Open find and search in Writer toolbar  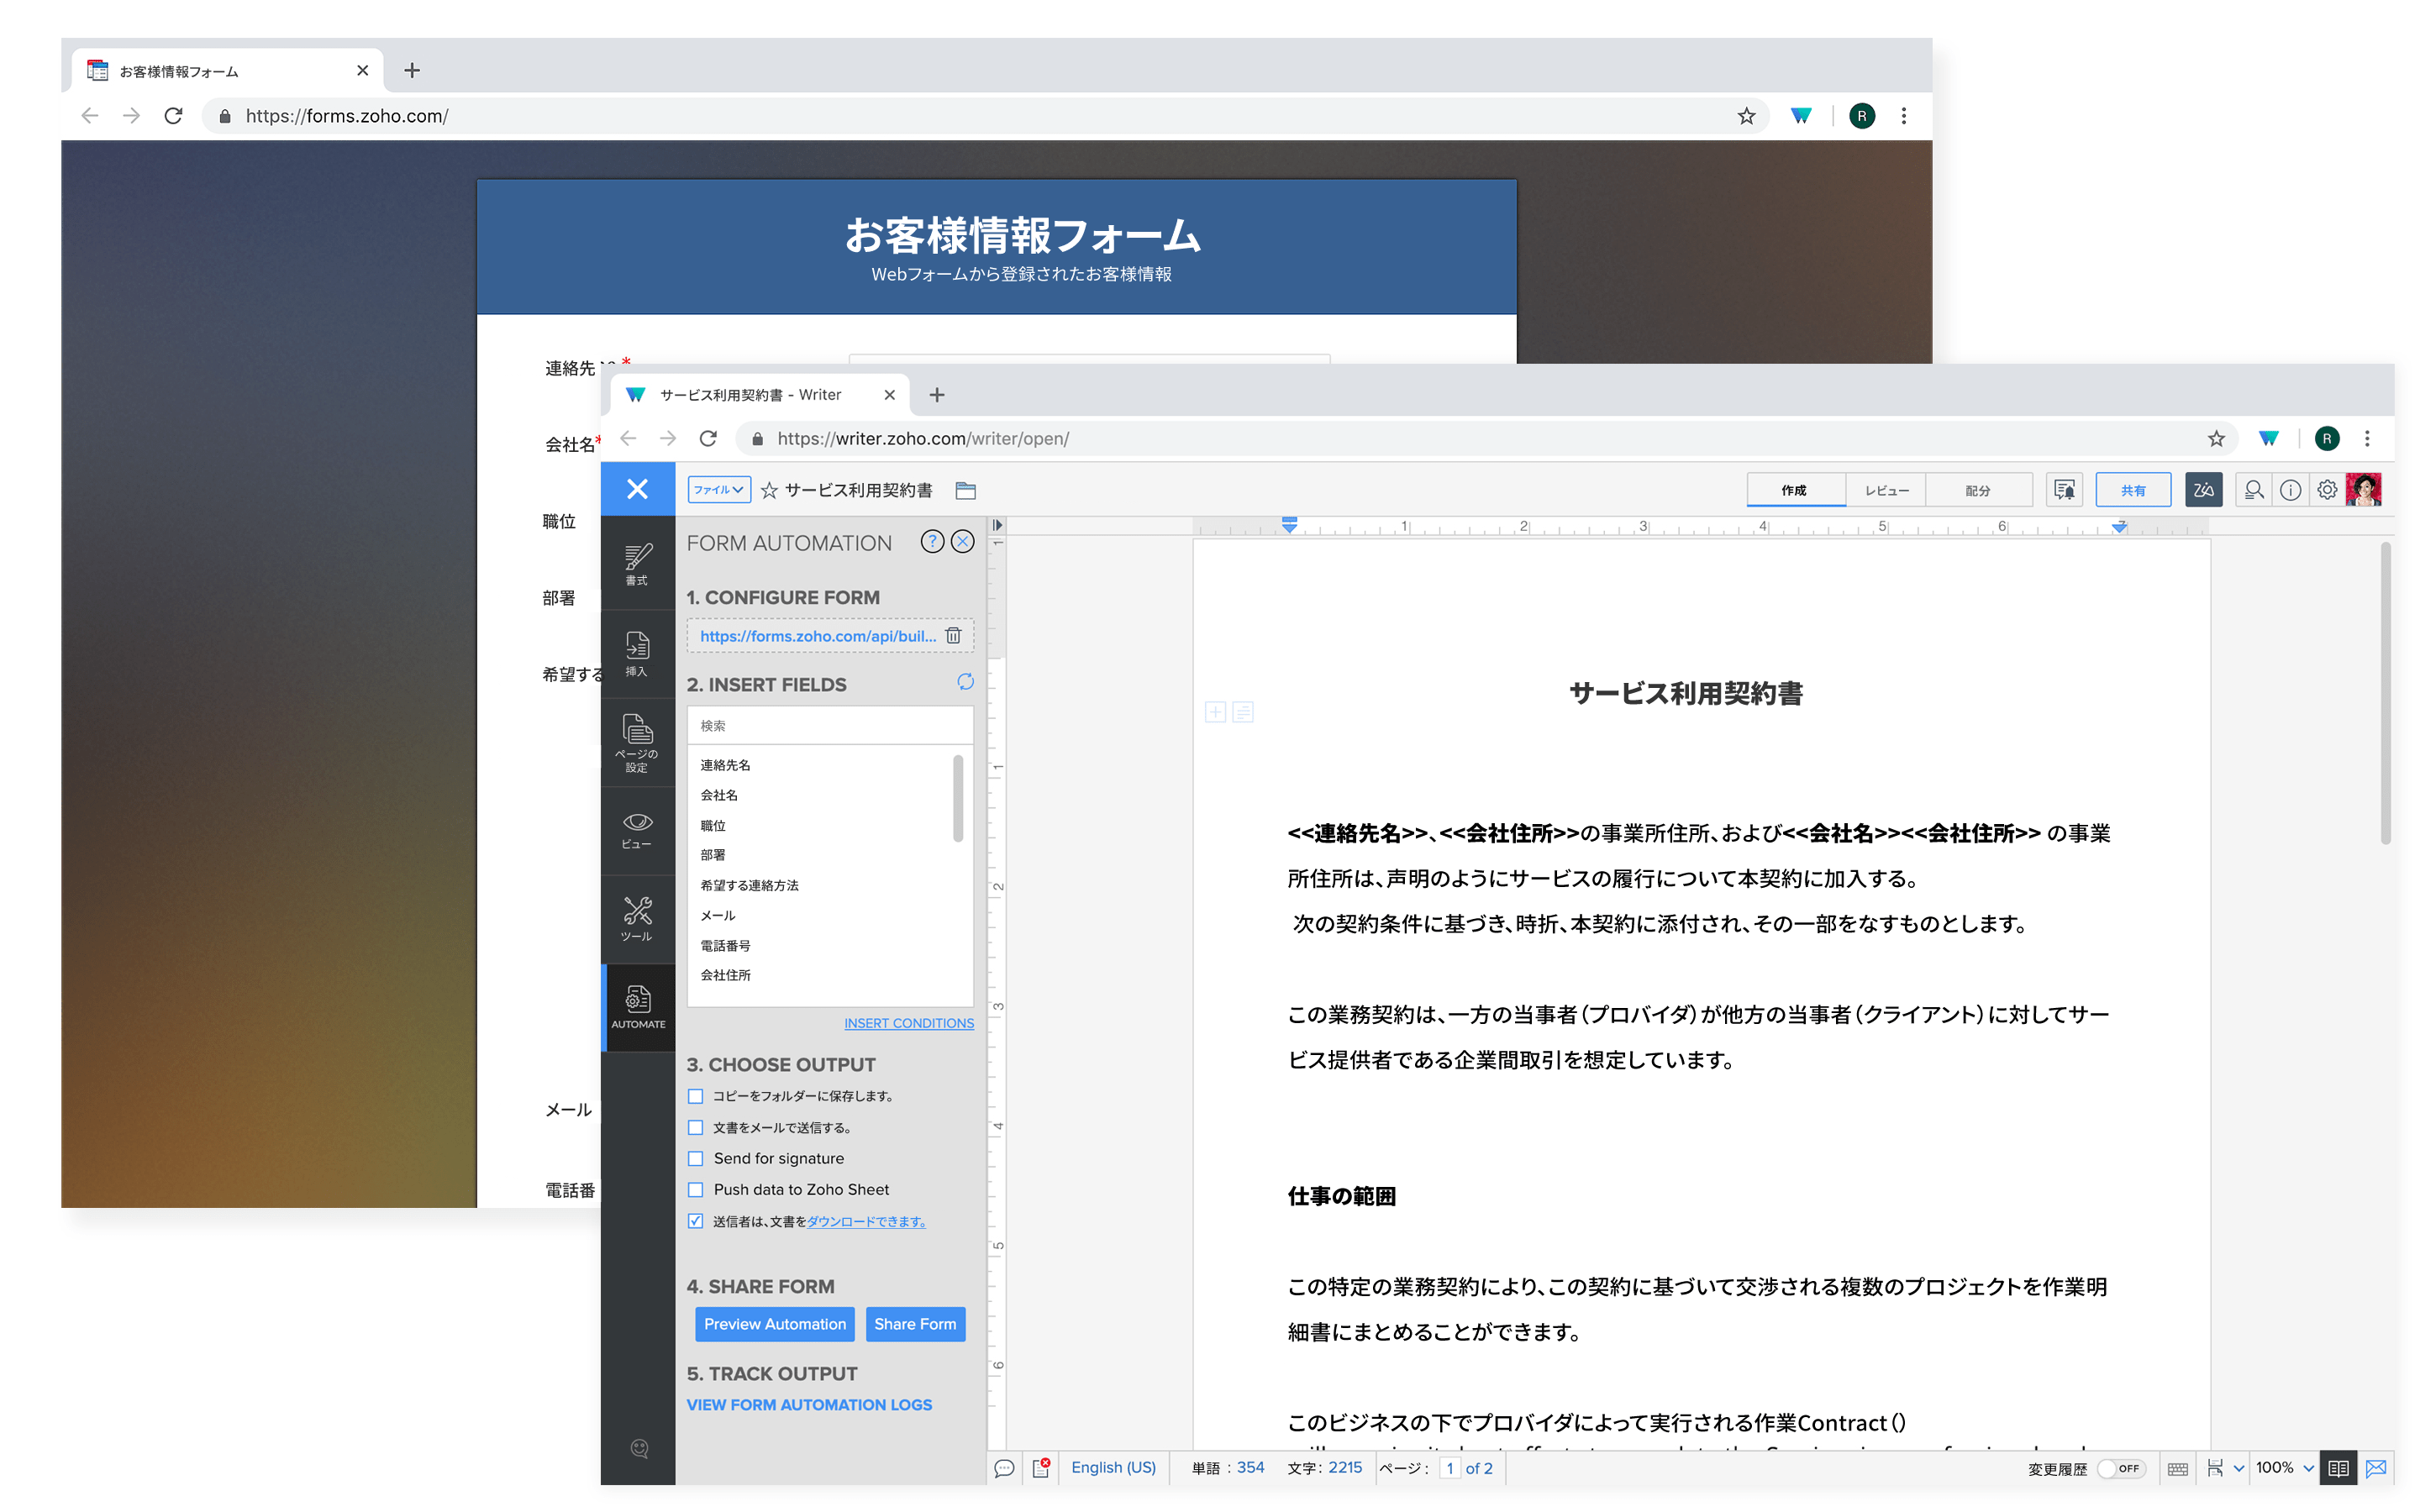pos(2253,490)
